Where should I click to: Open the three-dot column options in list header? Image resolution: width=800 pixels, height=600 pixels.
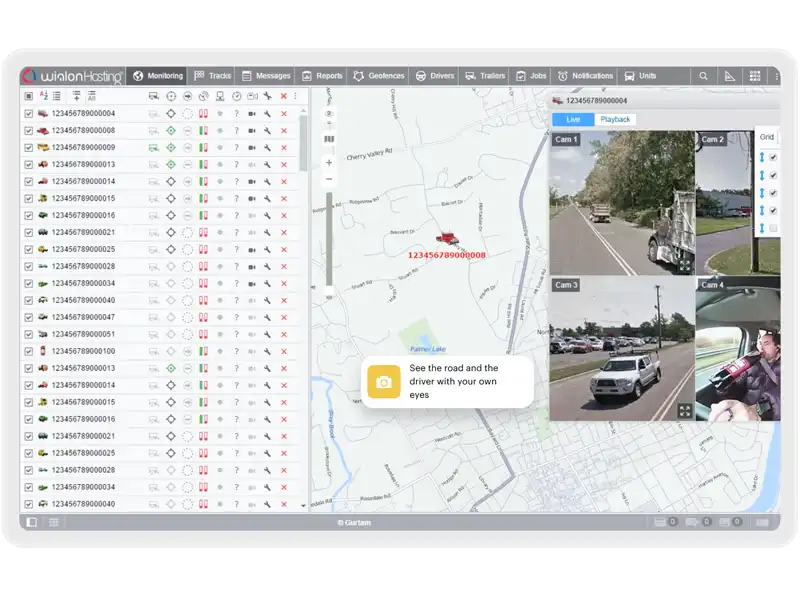click(x=295, y=95)
